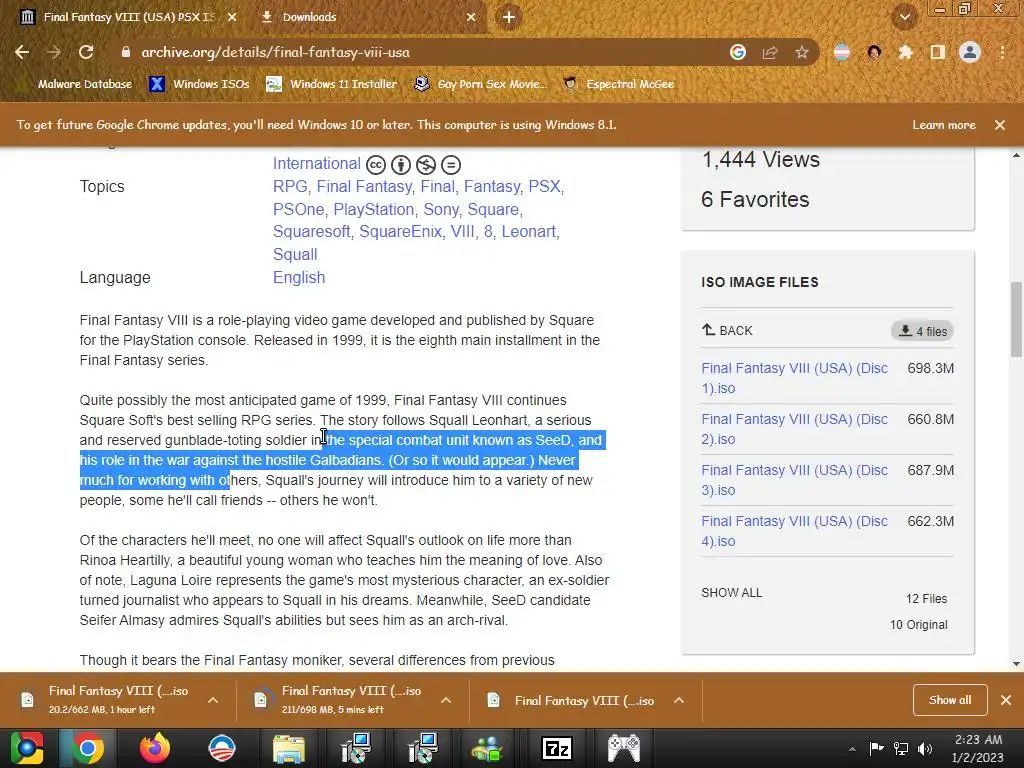Go back using the browser back arrow
Screen dimensions: 1024x768
click(22, 52)
